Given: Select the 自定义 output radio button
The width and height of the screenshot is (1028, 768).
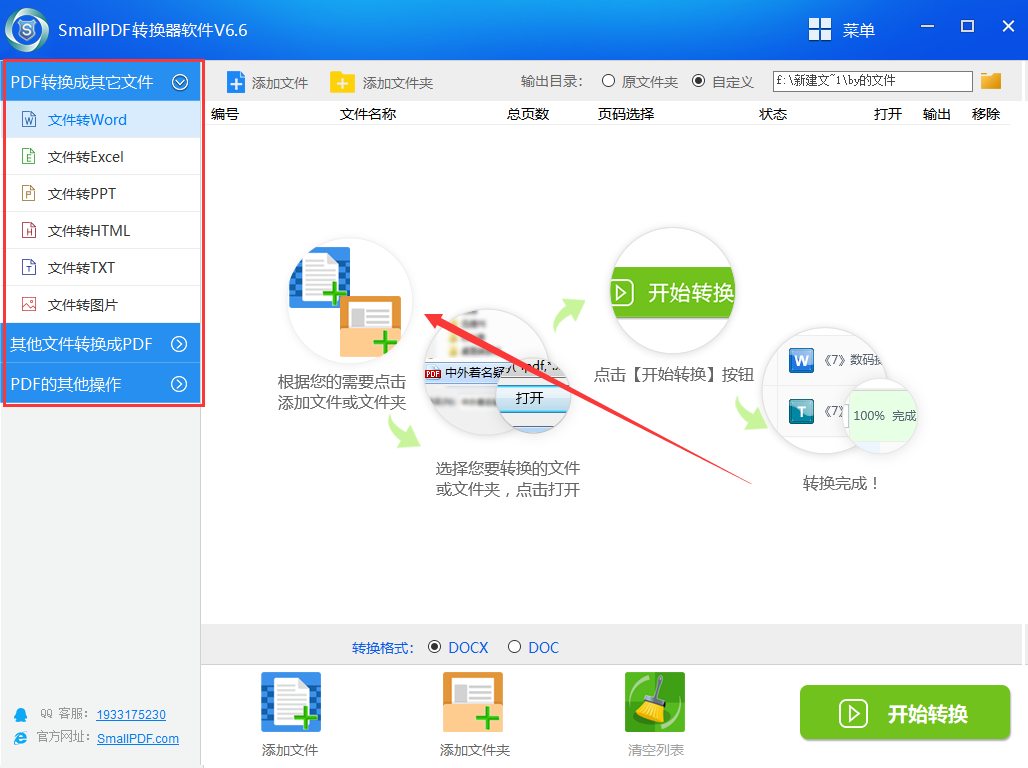Looking at the screenshot, I should coord(699,81).
